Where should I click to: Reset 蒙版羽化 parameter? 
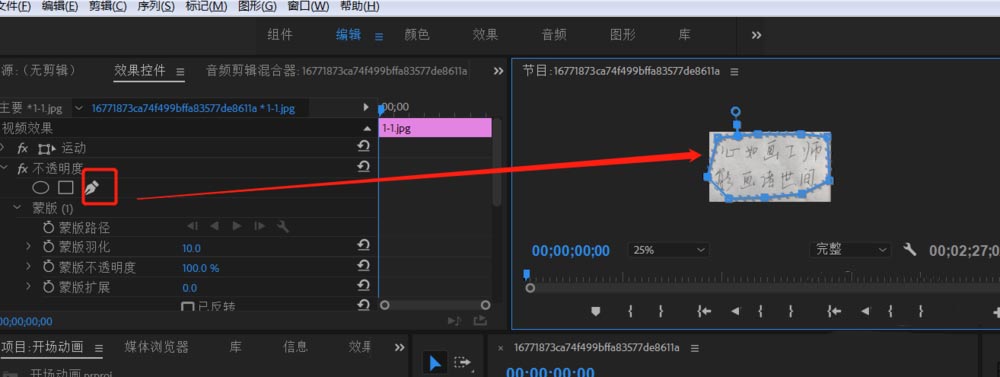tap(364, 246)
